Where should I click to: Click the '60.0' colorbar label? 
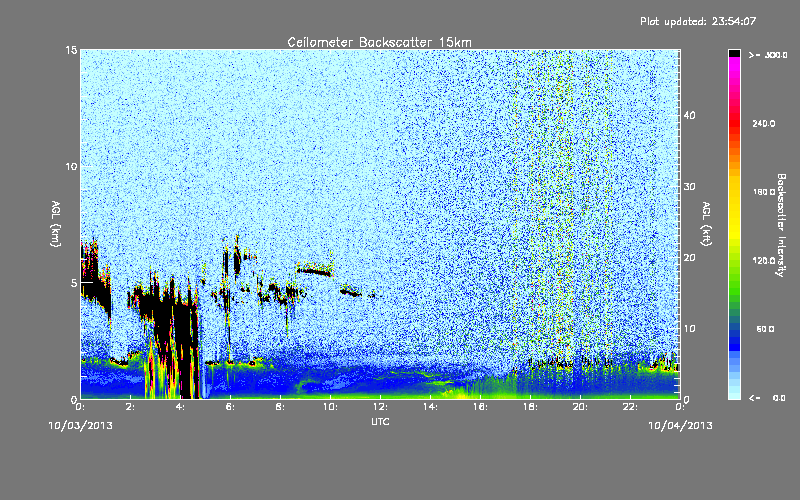(765, 330)
